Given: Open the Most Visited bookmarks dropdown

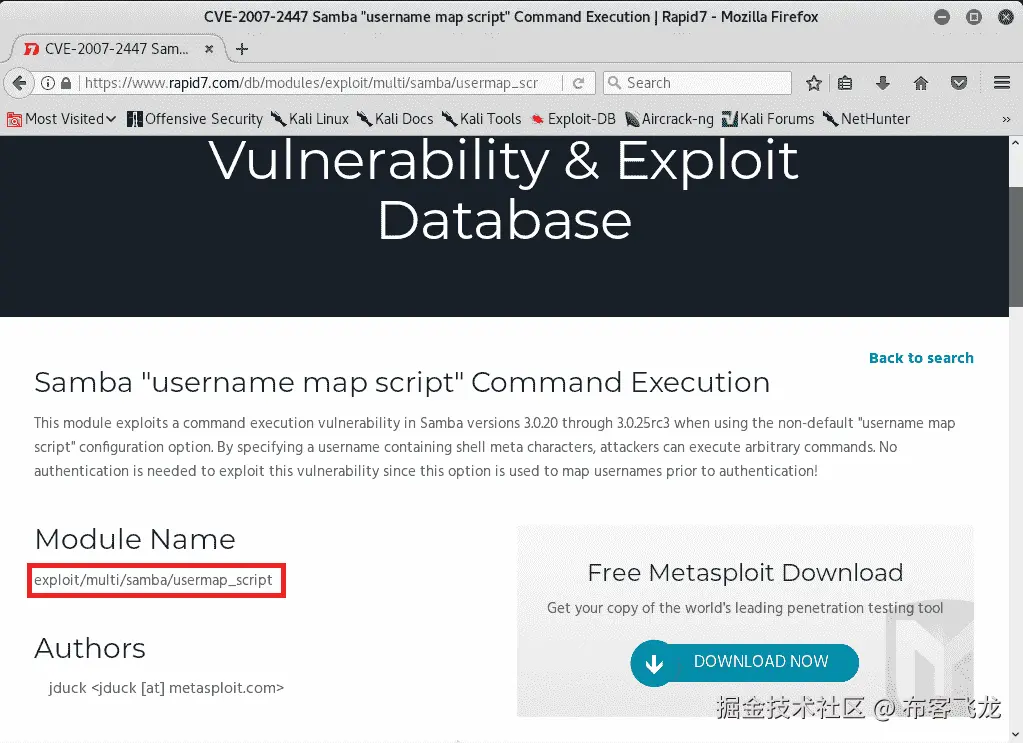Looking at the screenshot, I should click(61, 119).
